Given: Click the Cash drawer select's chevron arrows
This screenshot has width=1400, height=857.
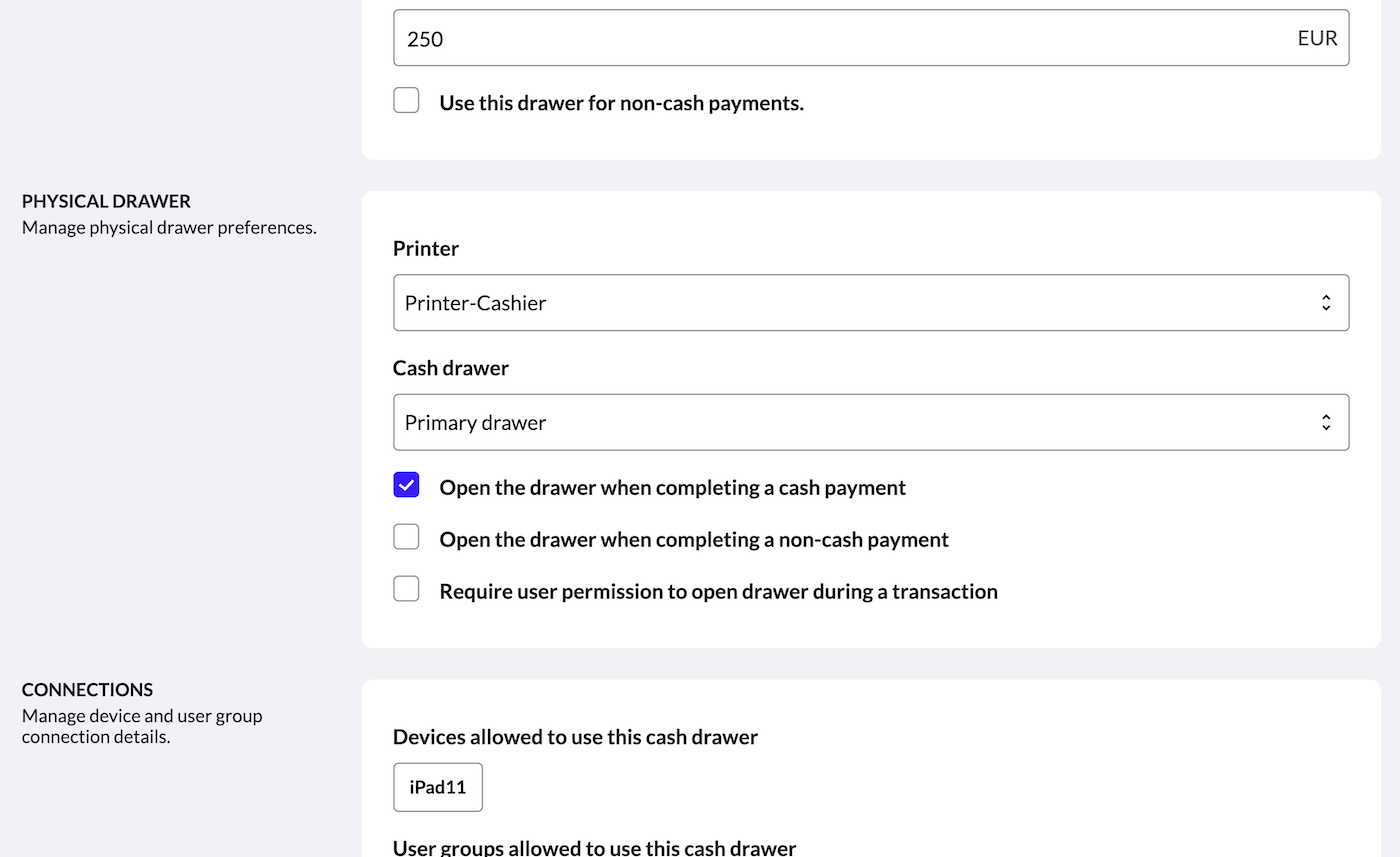Looking at the screenshot, I should pyautogui.click(x=1325, y=423).
